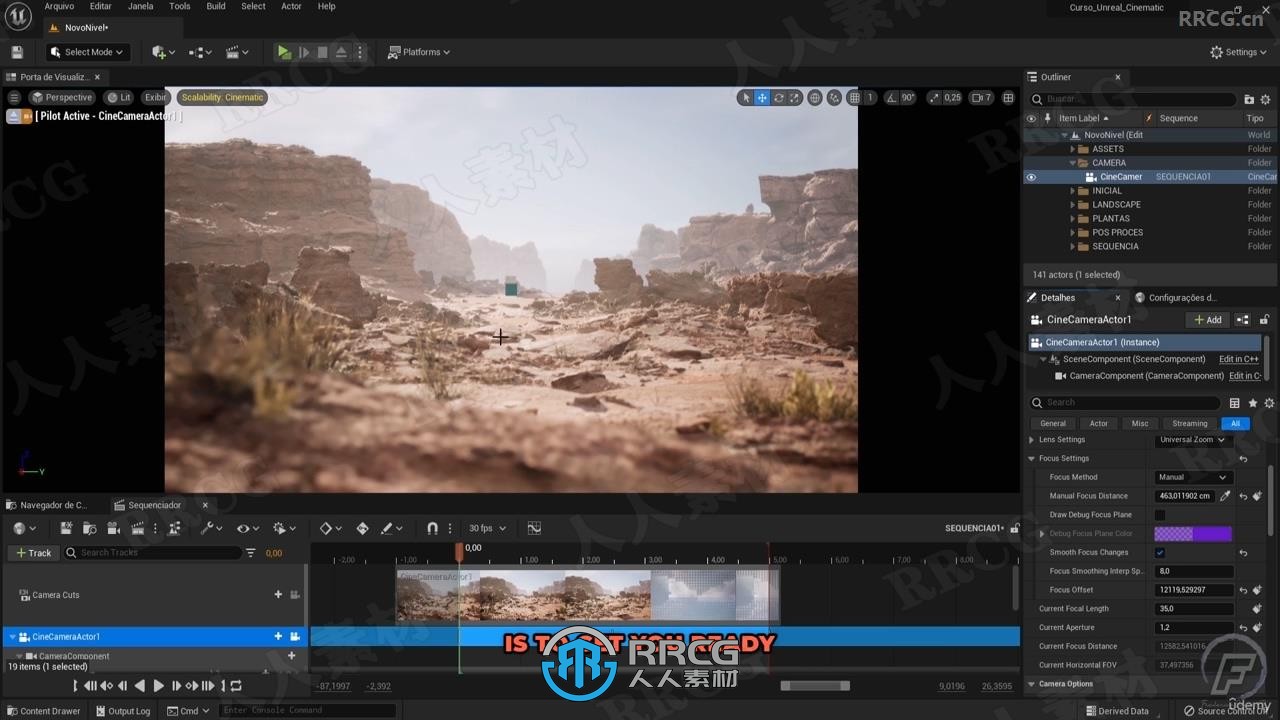
Task: Activate the Rotate gizmo tool
Action: pos(778,97)
